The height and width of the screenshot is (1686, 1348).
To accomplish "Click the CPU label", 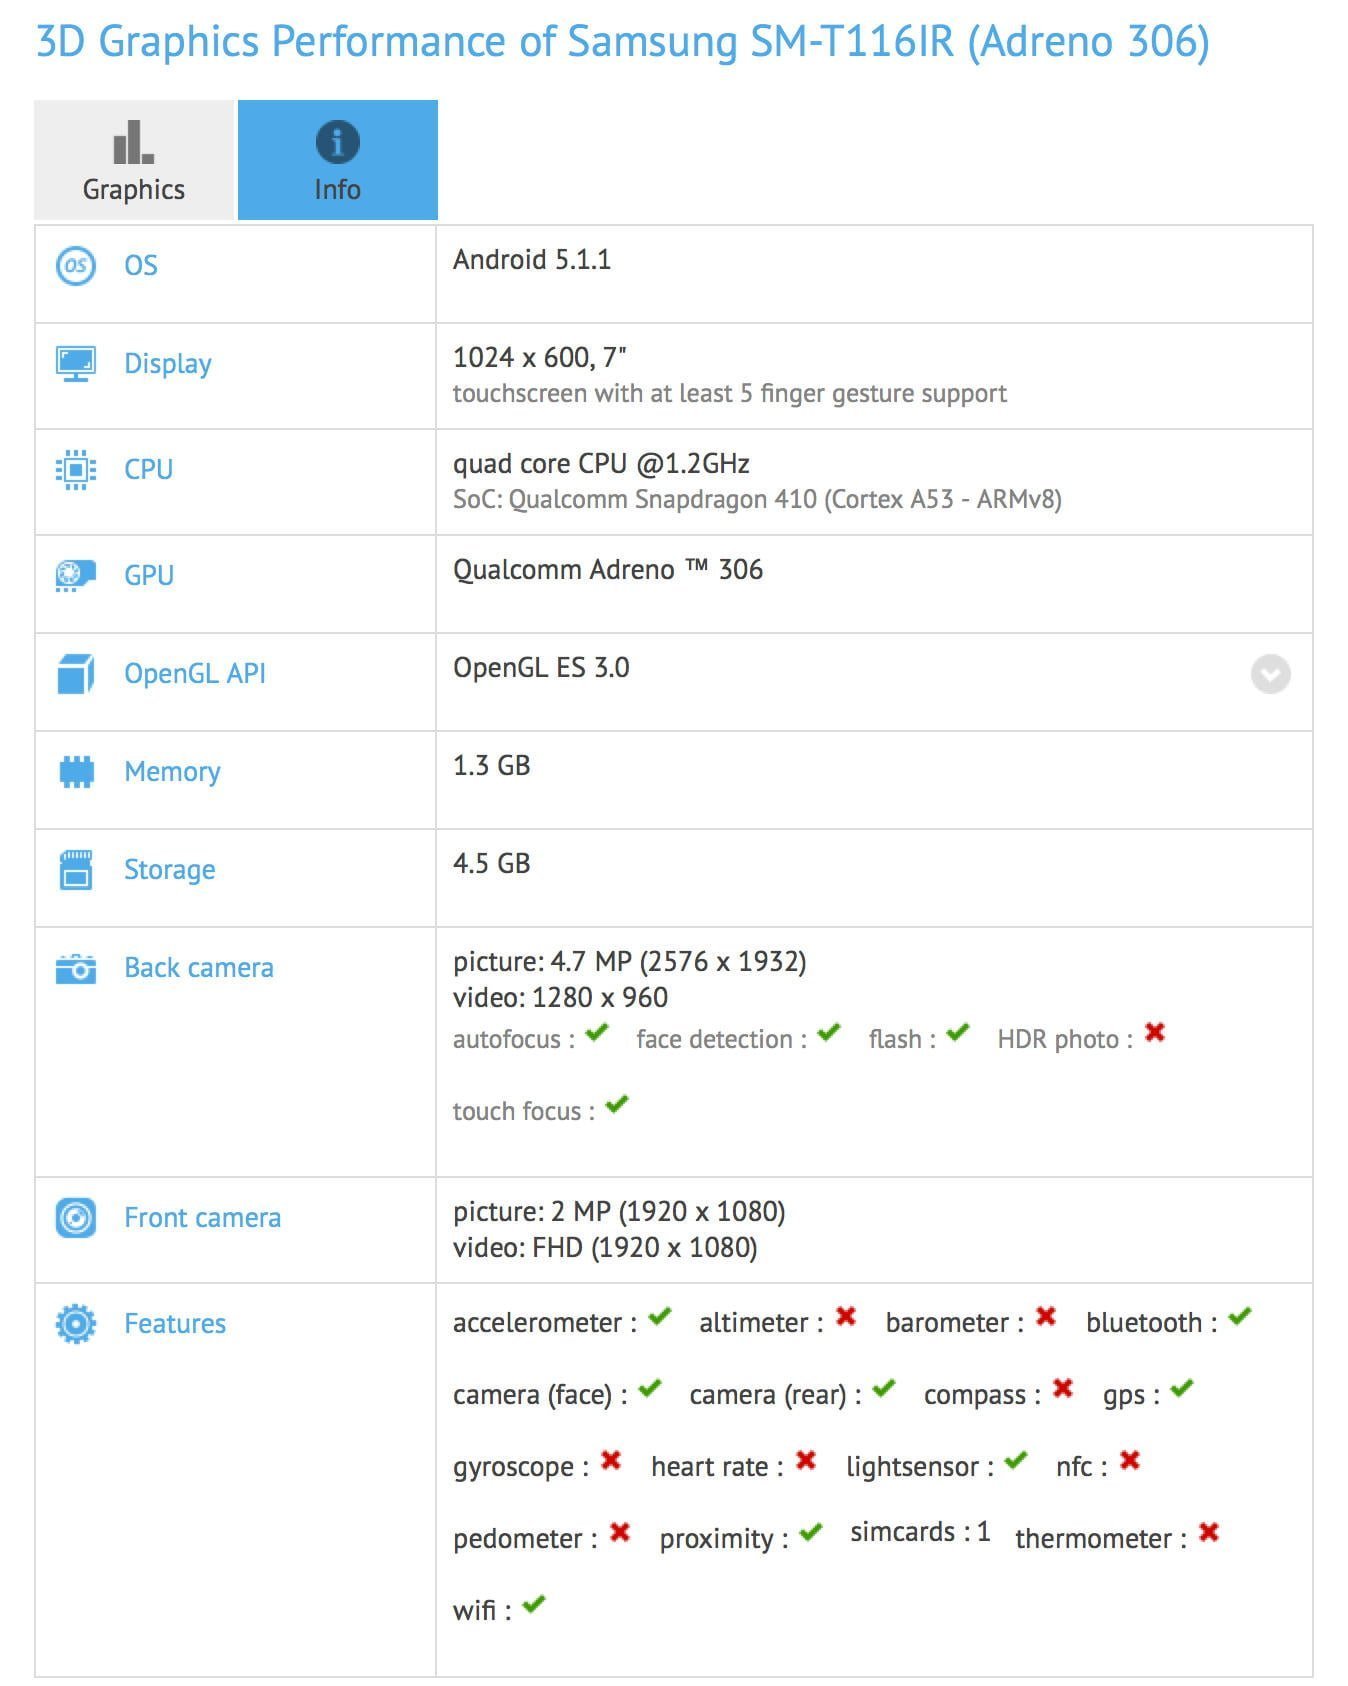I will pos(149,469).
